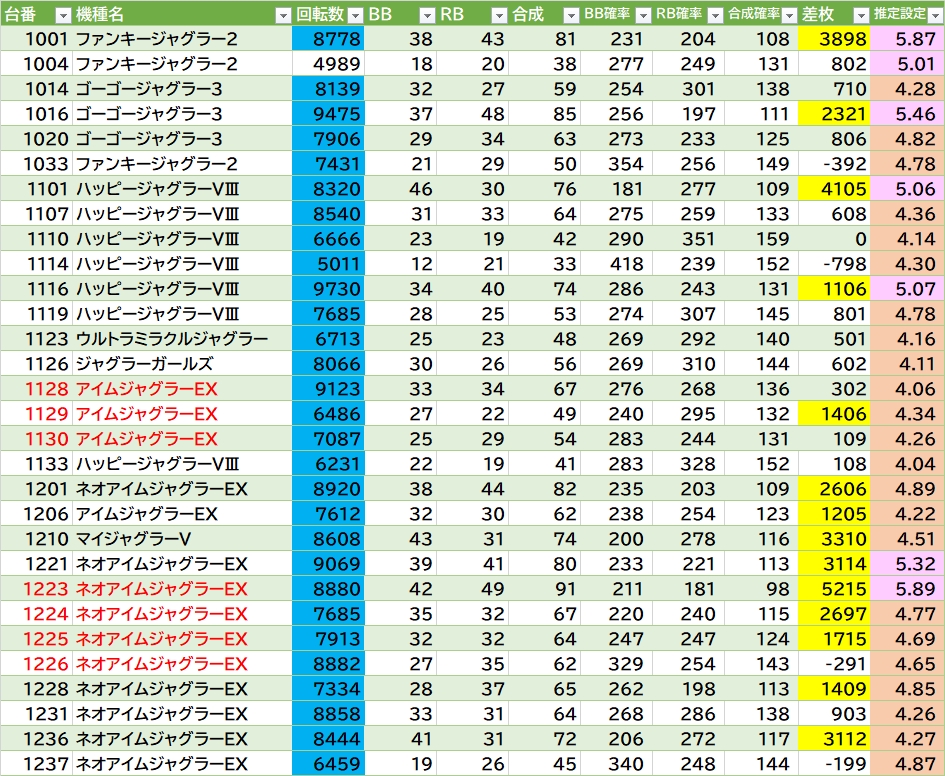945x776 pixels.
Task: Select 回転数 cell with value 6459
Action: [328, 764]
